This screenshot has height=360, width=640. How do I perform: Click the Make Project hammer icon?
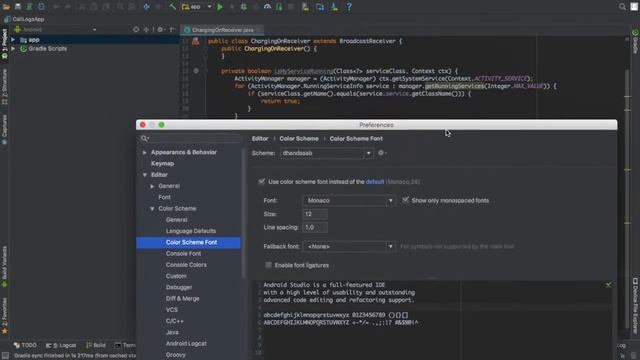(x=172, y=7)
